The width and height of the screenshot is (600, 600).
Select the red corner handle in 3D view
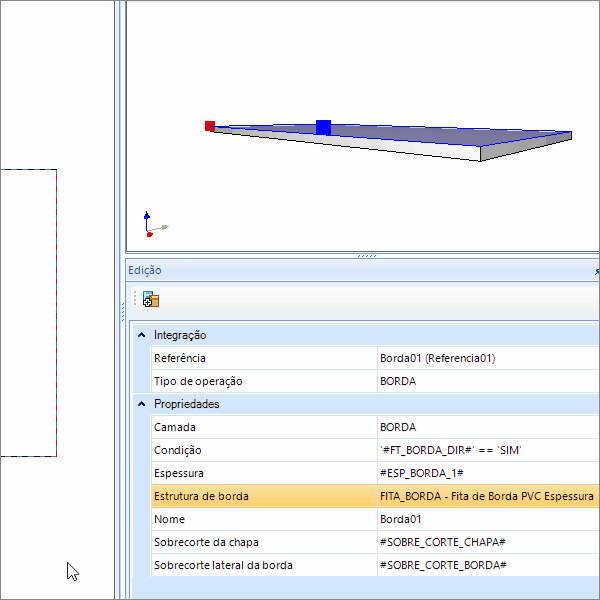pyautogui.click(x=210, y=126)
